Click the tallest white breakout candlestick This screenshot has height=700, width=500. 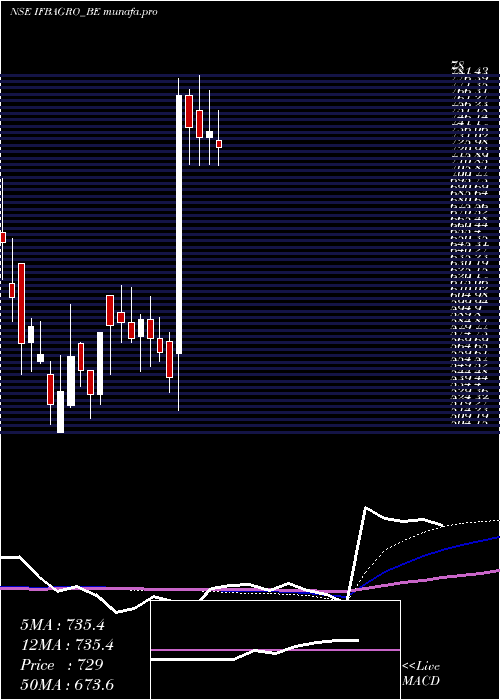tap(179, 225)
